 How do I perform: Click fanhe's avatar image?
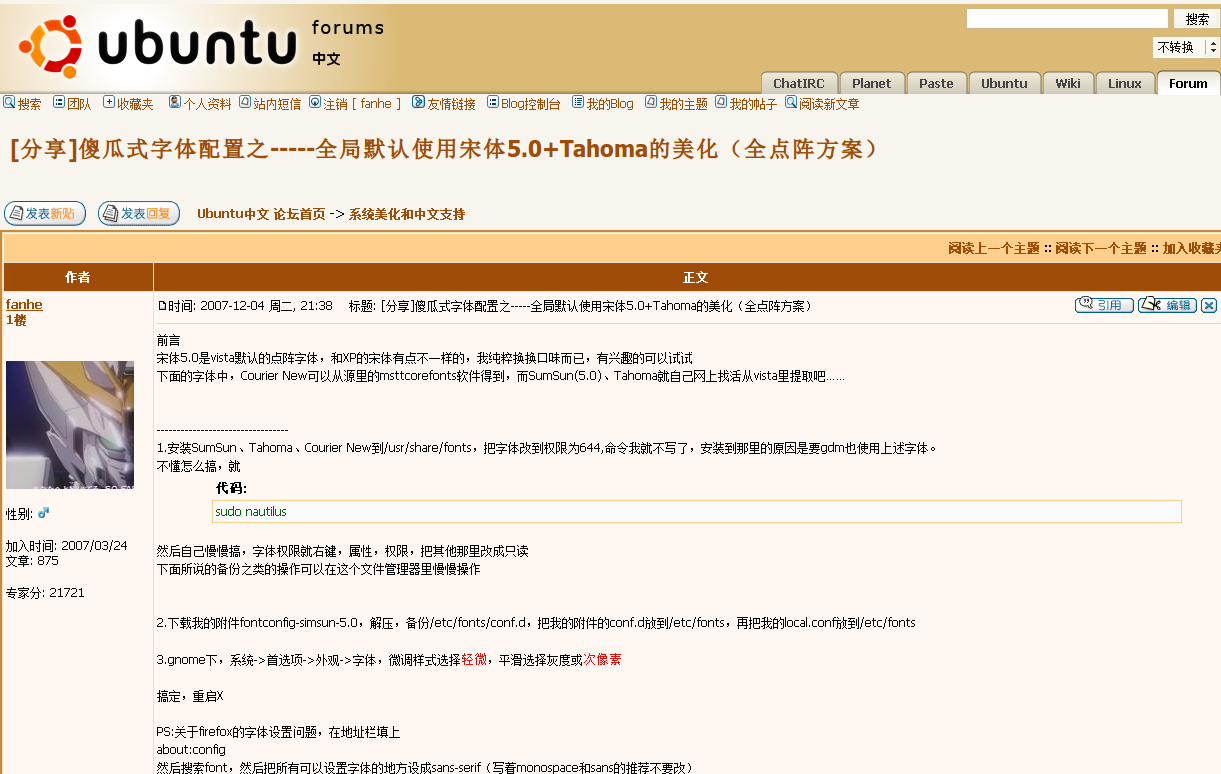[70, 425]
